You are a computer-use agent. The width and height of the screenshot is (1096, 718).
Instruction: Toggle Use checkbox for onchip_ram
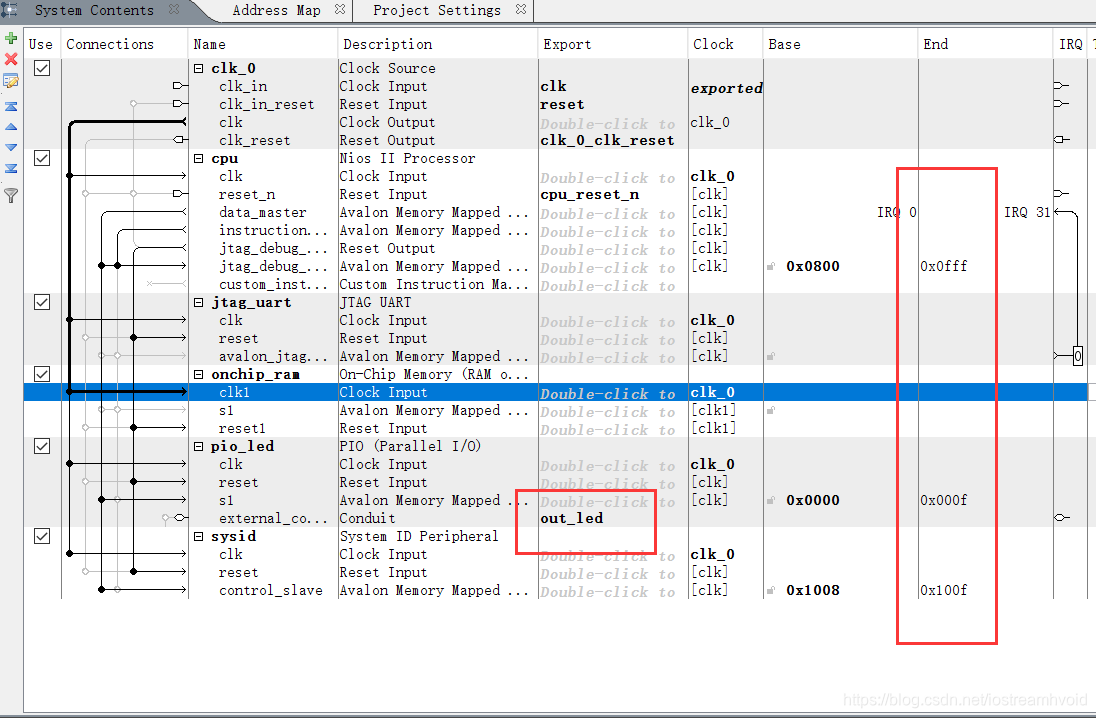(42, 374)
